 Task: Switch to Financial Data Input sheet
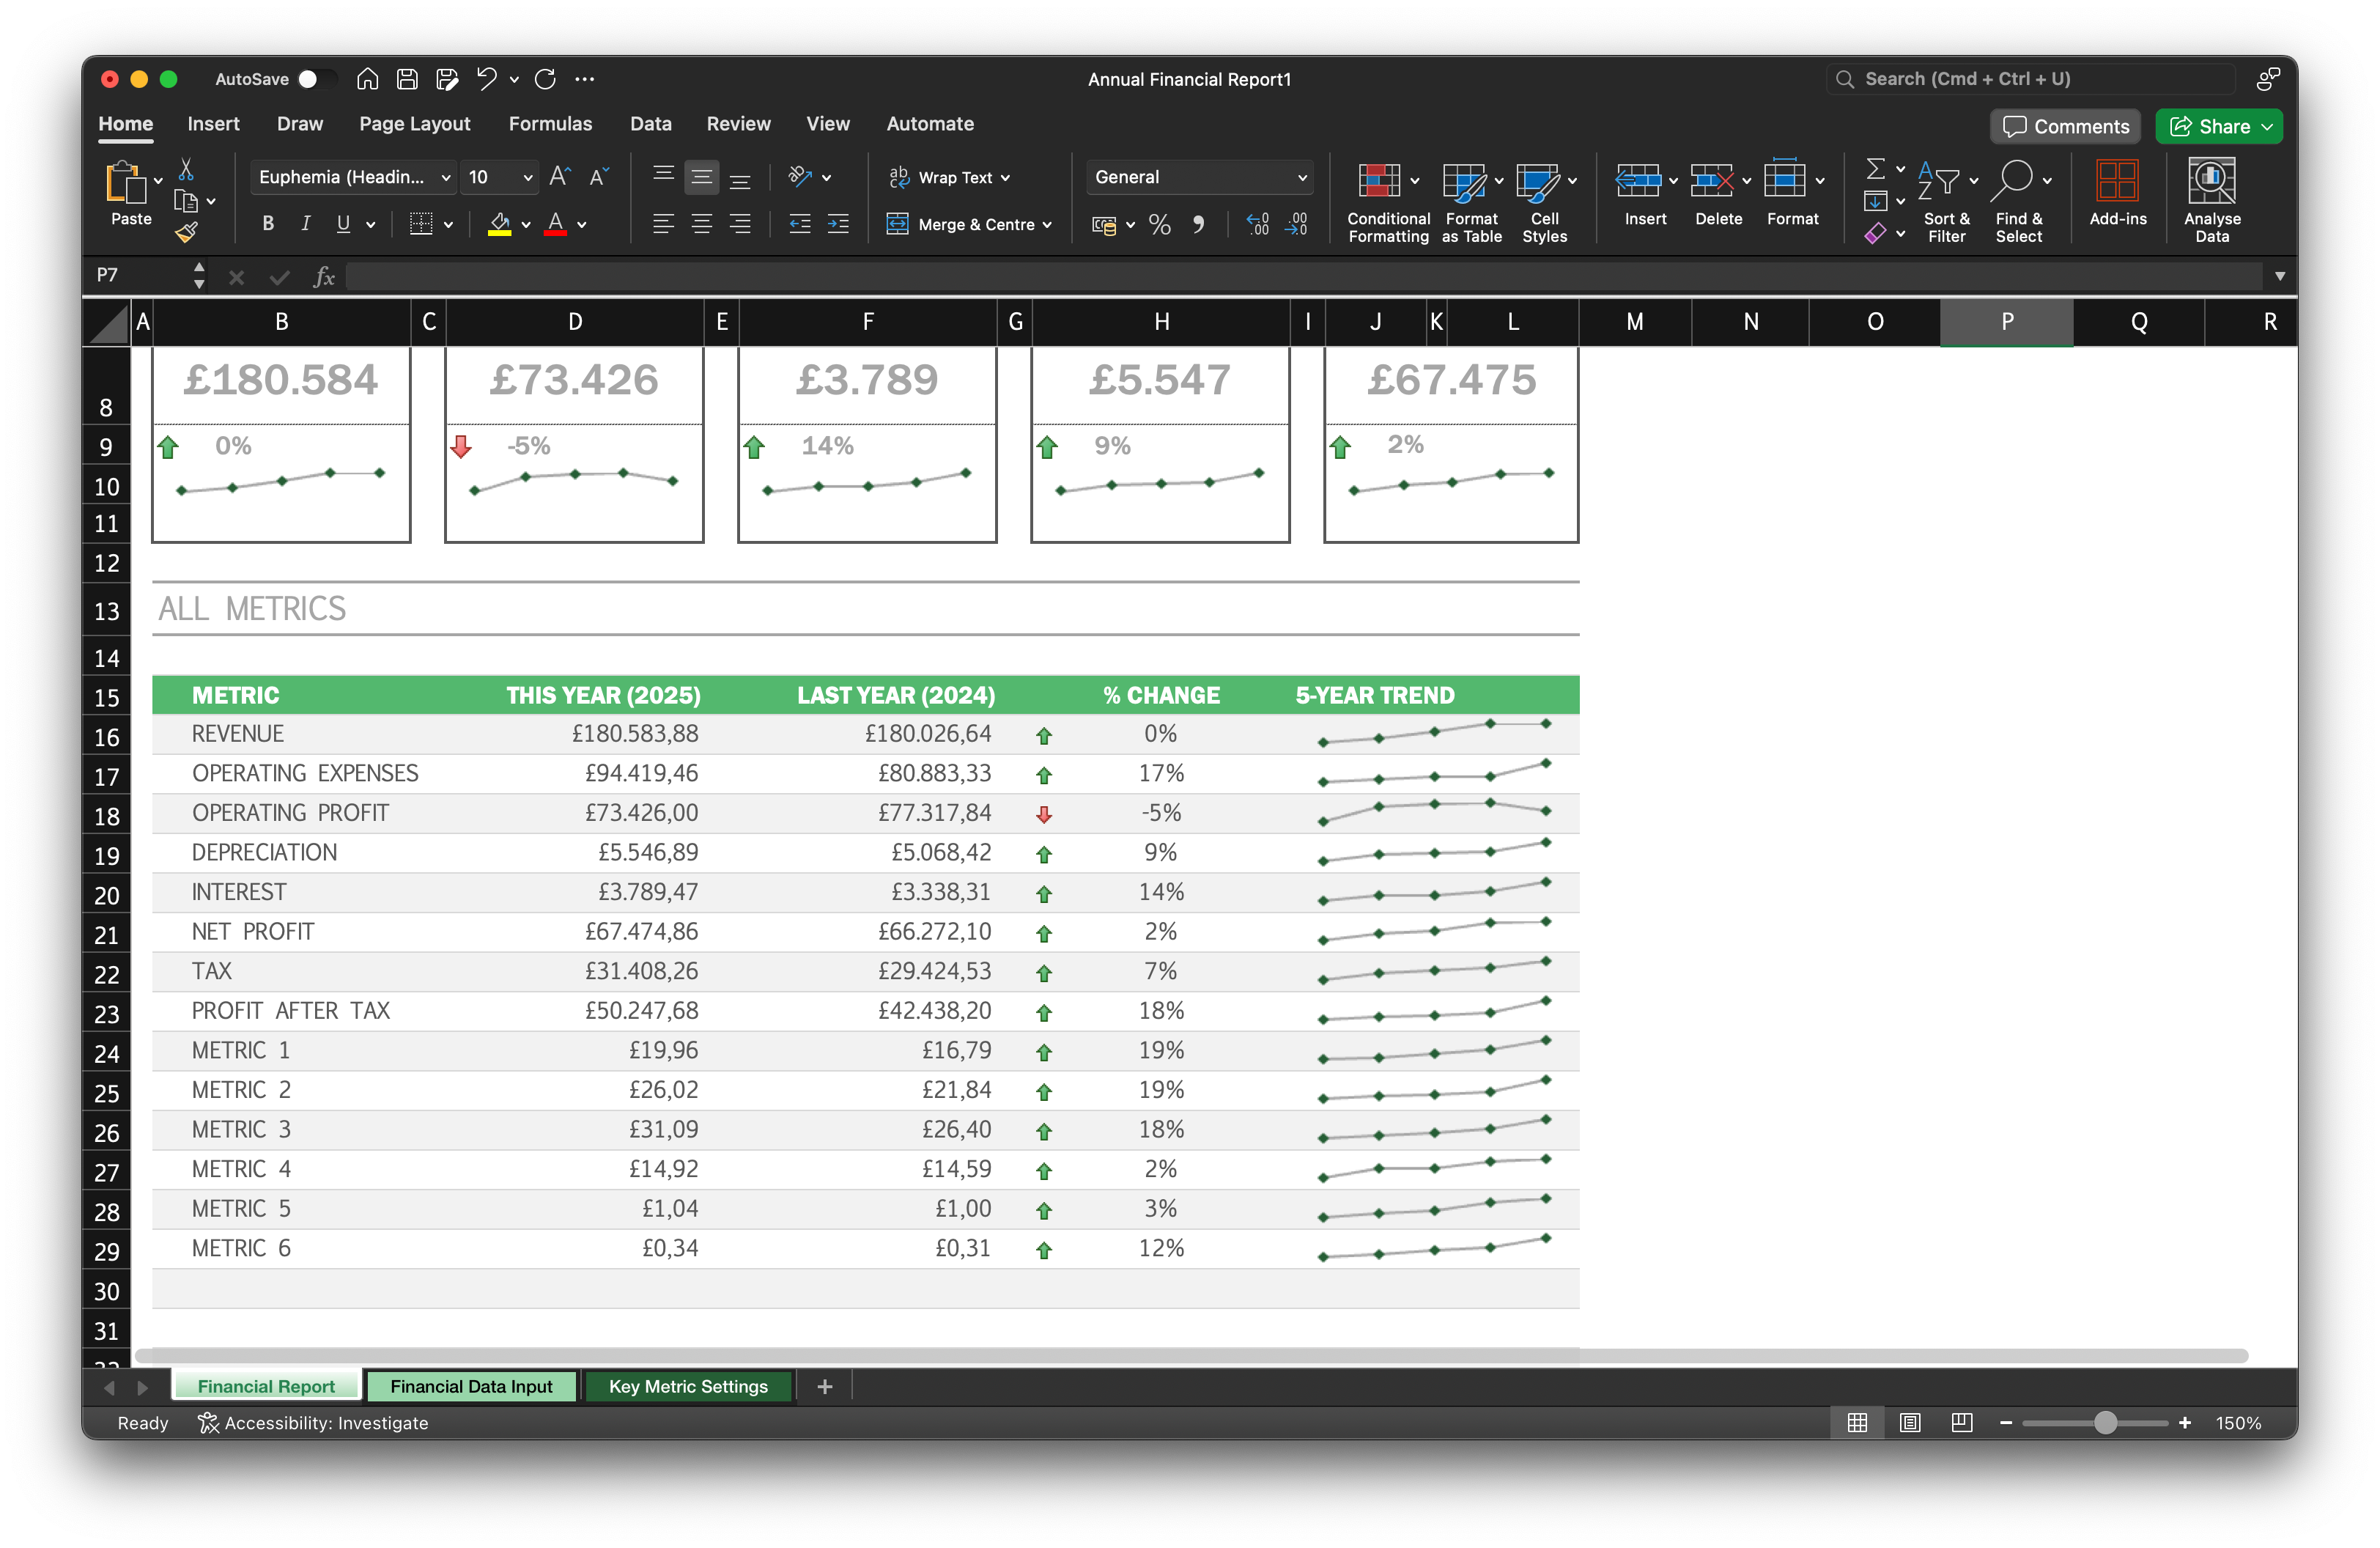pos(471,1386)
